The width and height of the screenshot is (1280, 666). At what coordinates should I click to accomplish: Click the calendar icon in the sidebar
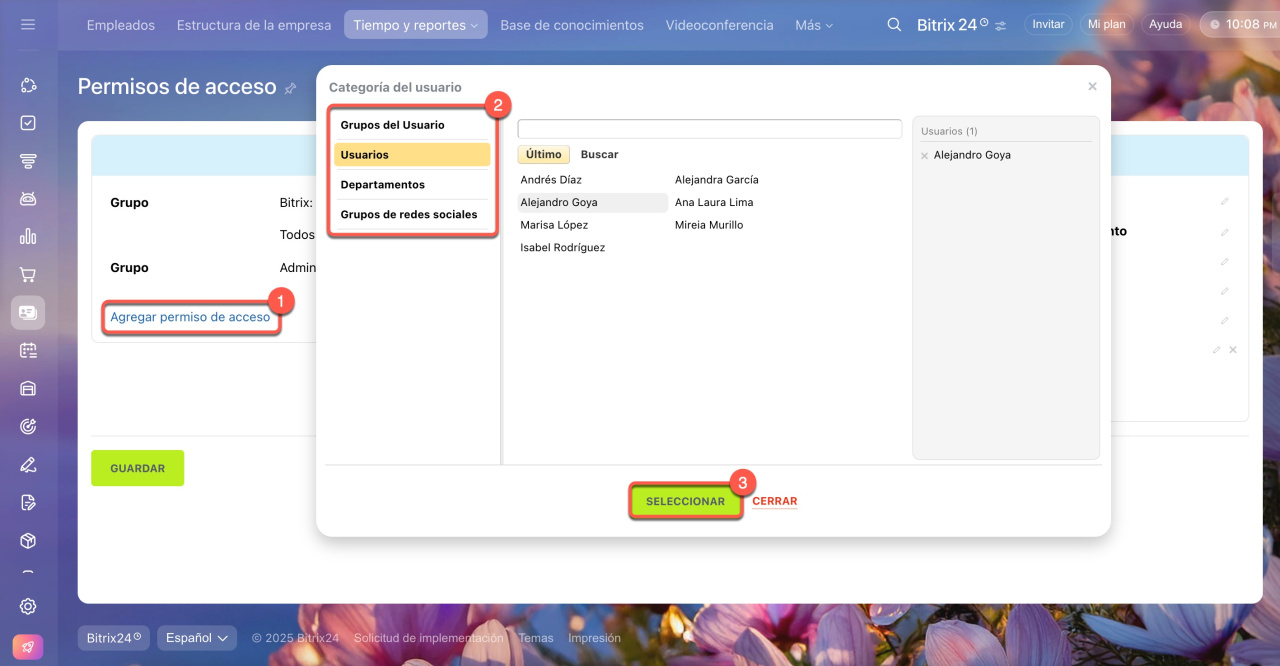point(28,351)
